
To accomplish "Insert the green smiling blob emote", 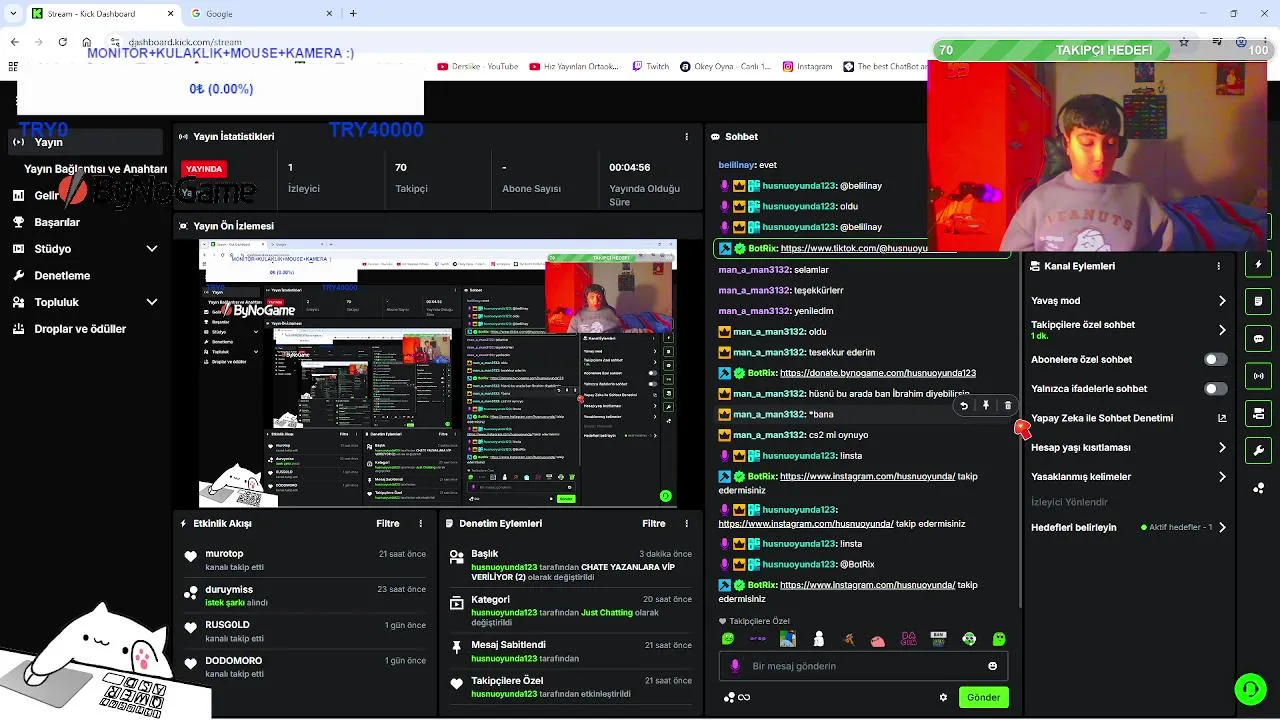I will pyautogui.click(x=728, y=639).
